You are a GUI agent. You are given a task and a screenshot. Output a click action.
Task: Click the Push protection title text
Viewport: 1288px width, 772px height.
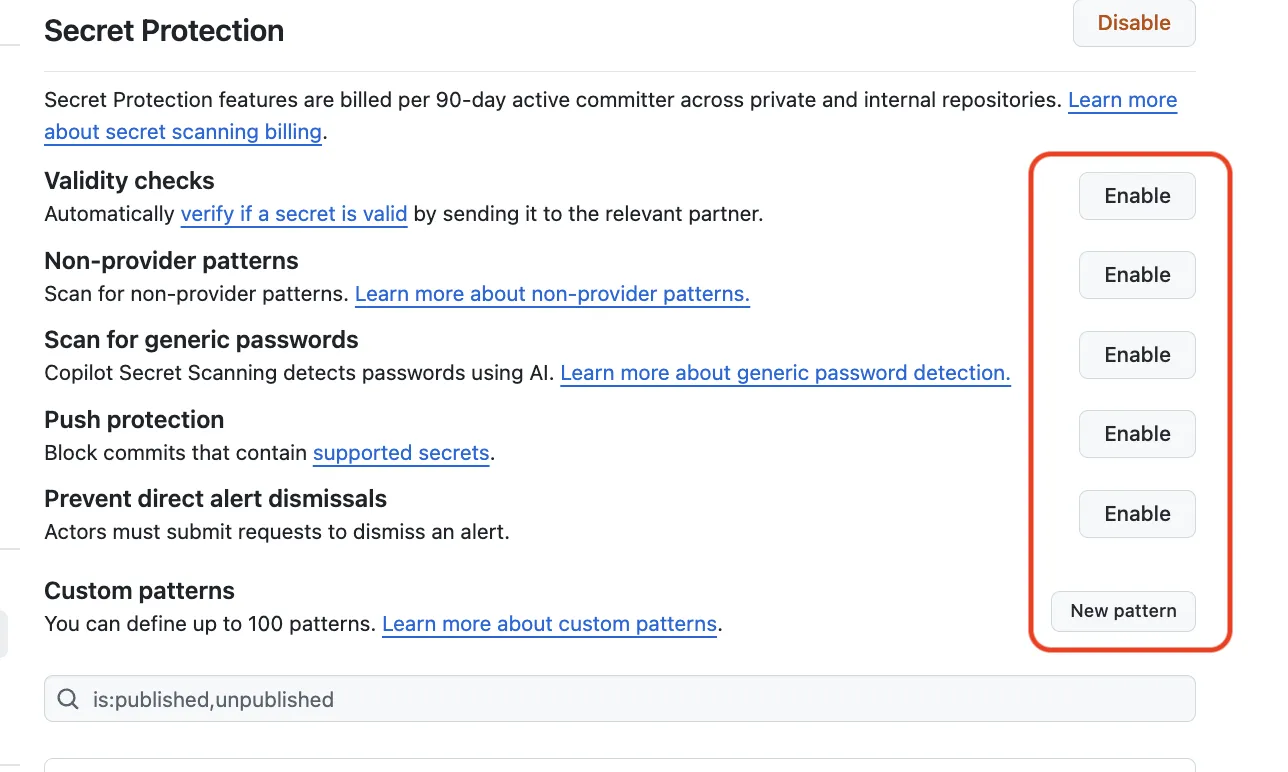[x=134, y=420]
